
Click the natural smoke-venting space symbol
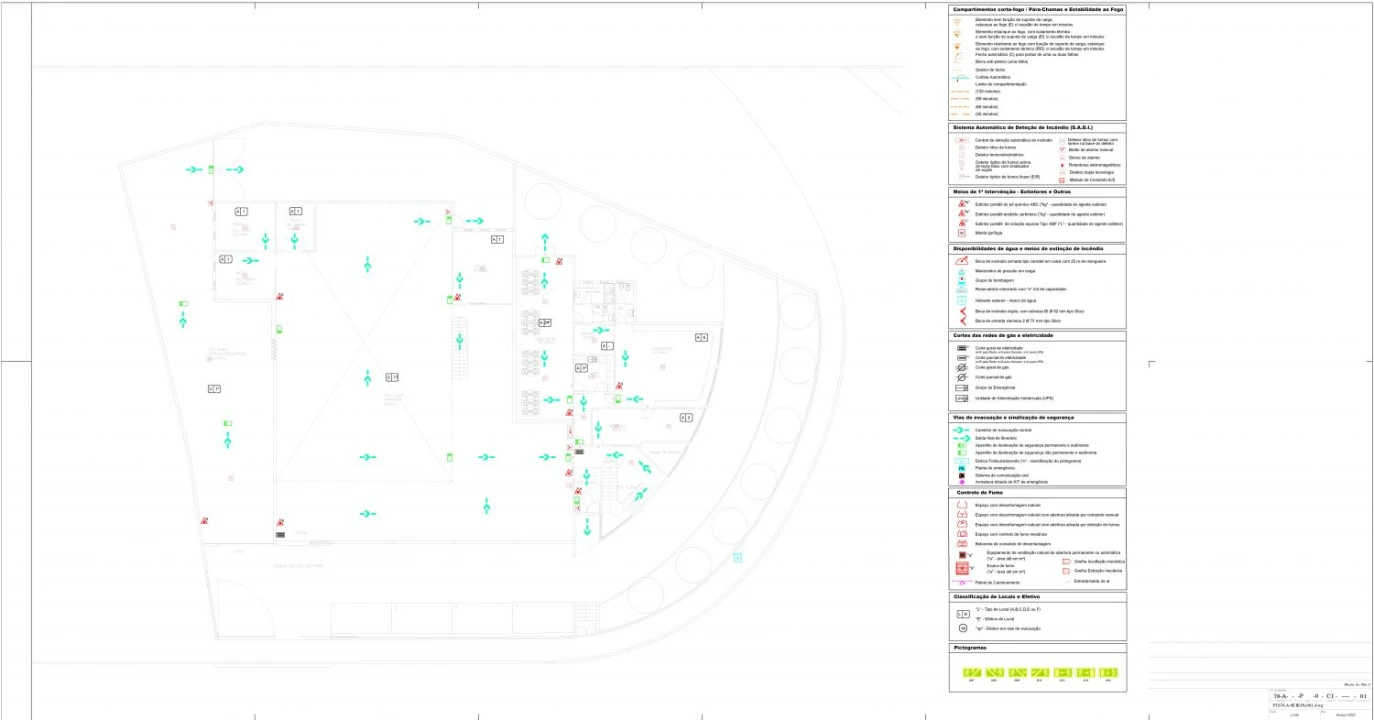961,505
